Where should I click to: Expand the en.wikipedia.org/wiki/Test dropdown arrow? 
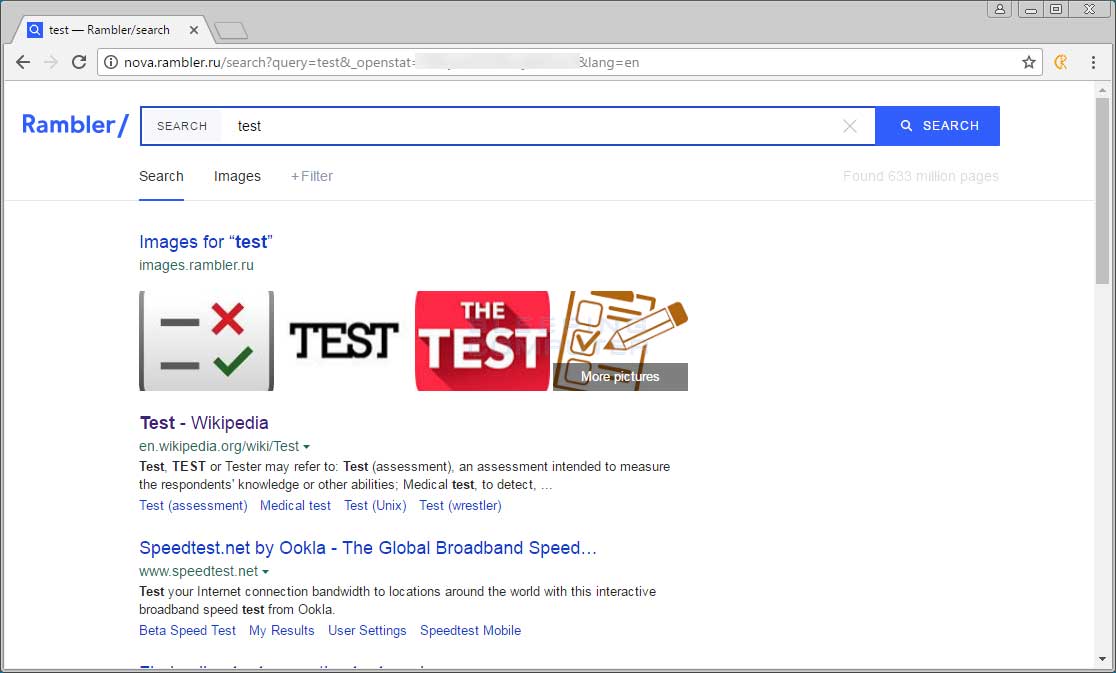click(306, 447)
